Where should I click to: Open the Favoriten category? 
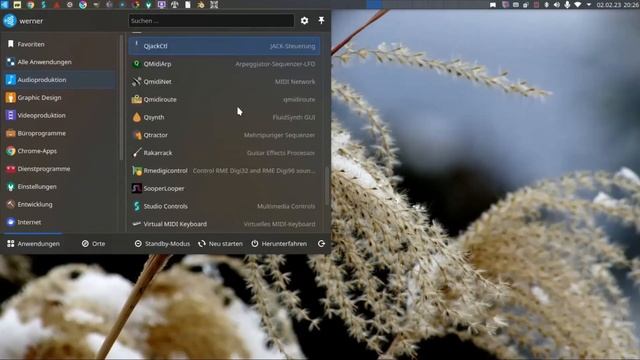point(60,44)
